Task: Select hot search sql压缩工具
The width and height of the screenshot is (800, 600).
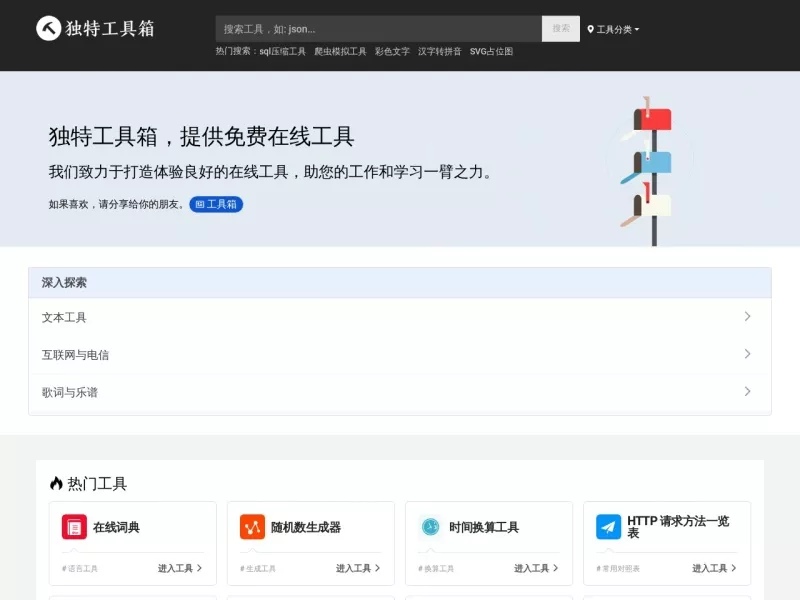Action: pos(283,52)
